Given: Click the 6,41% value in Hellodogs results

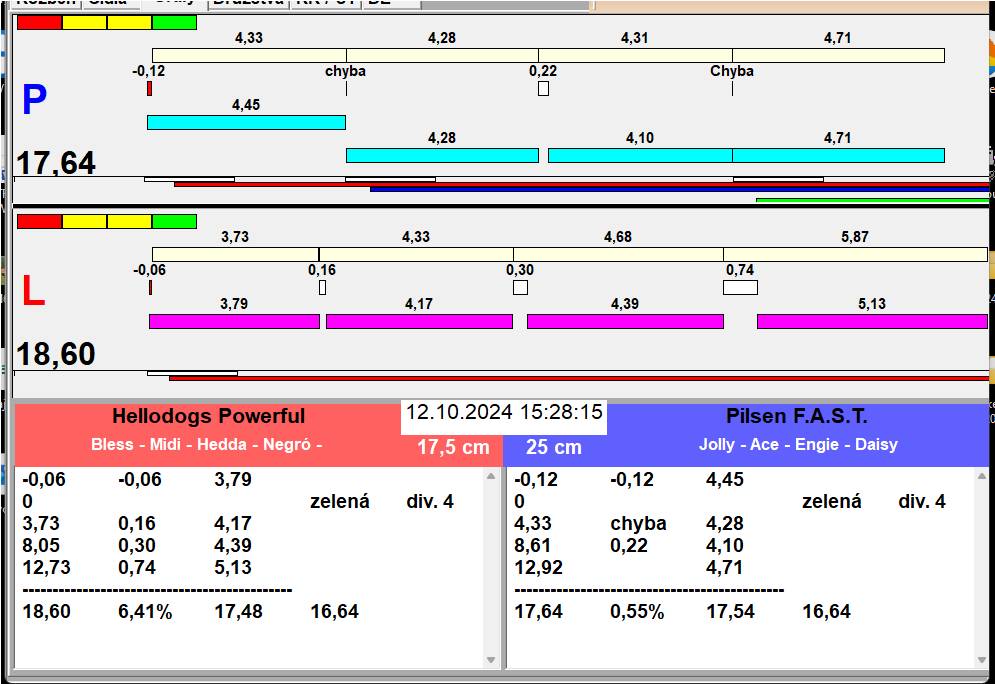Looking at the screenshot, I should point(145,612).
